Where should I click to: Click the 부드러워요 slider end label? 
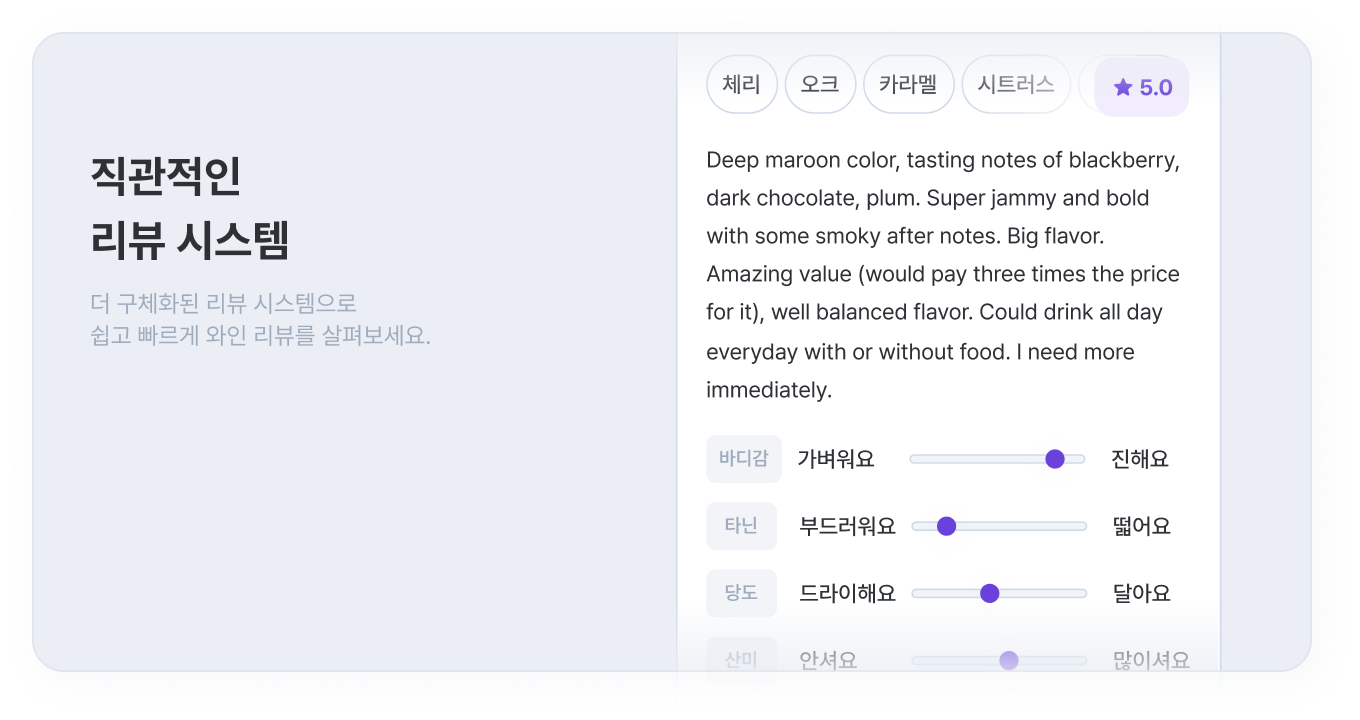(847, 526)
